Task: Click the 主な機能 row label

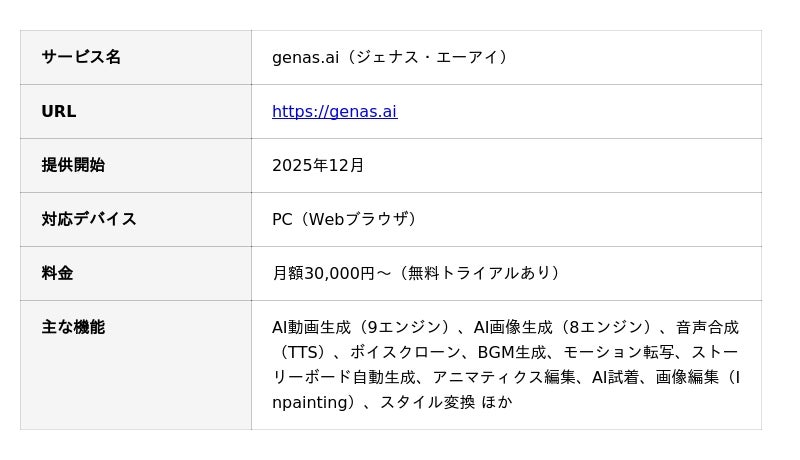Action: (73, 327)
